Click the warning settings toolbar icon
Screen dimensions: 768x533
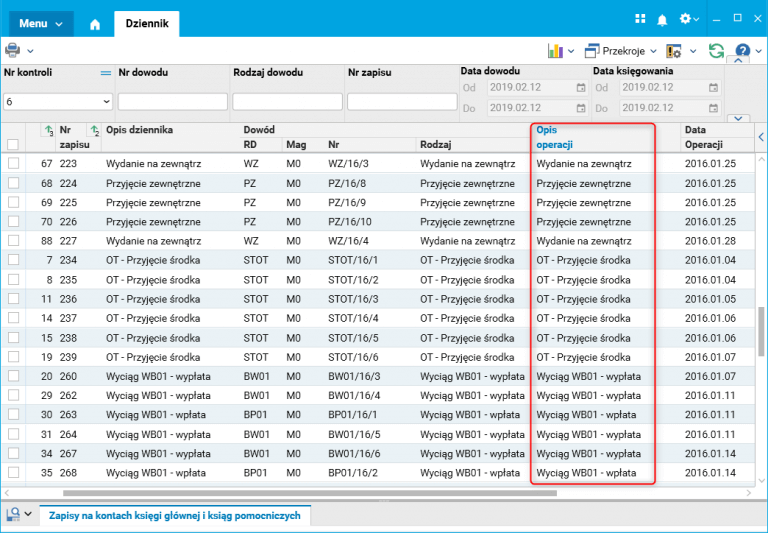[674, 51]
